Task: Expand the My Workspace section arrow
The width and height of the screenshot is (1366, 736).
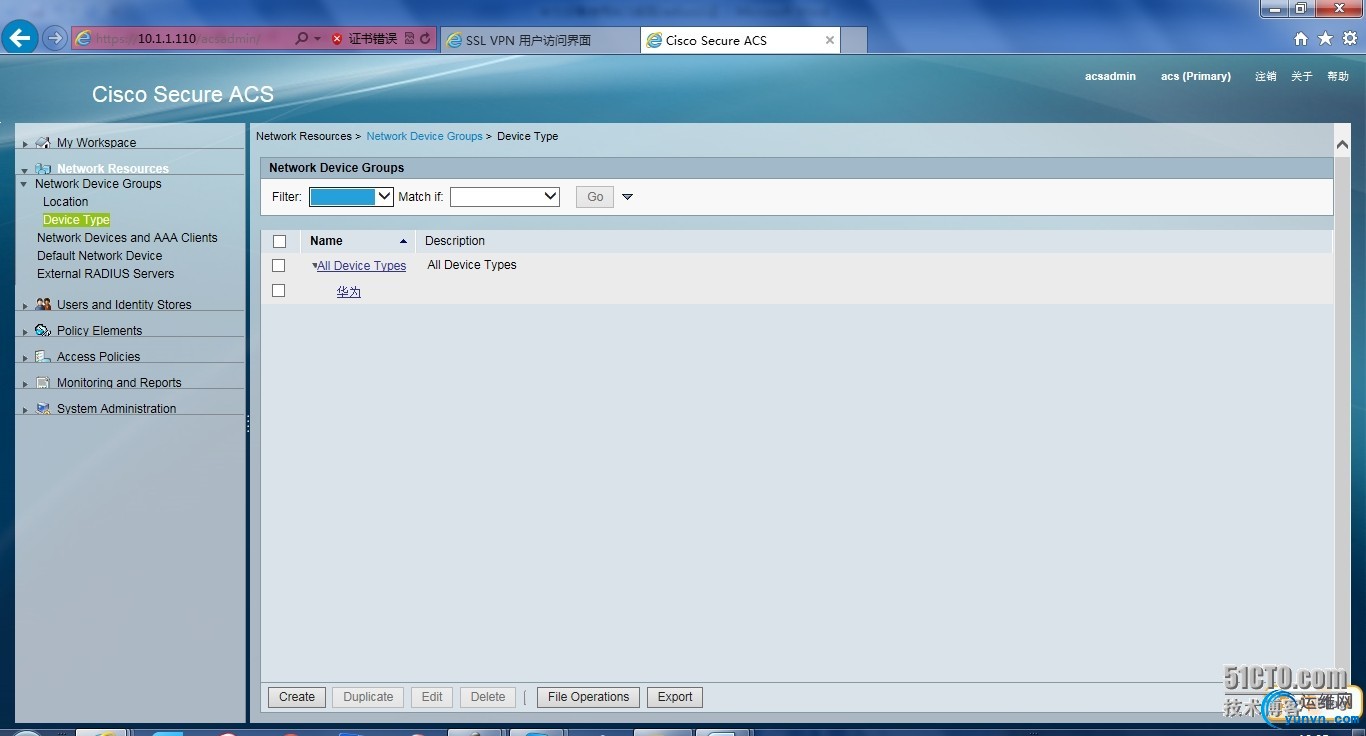Action: 25,144
